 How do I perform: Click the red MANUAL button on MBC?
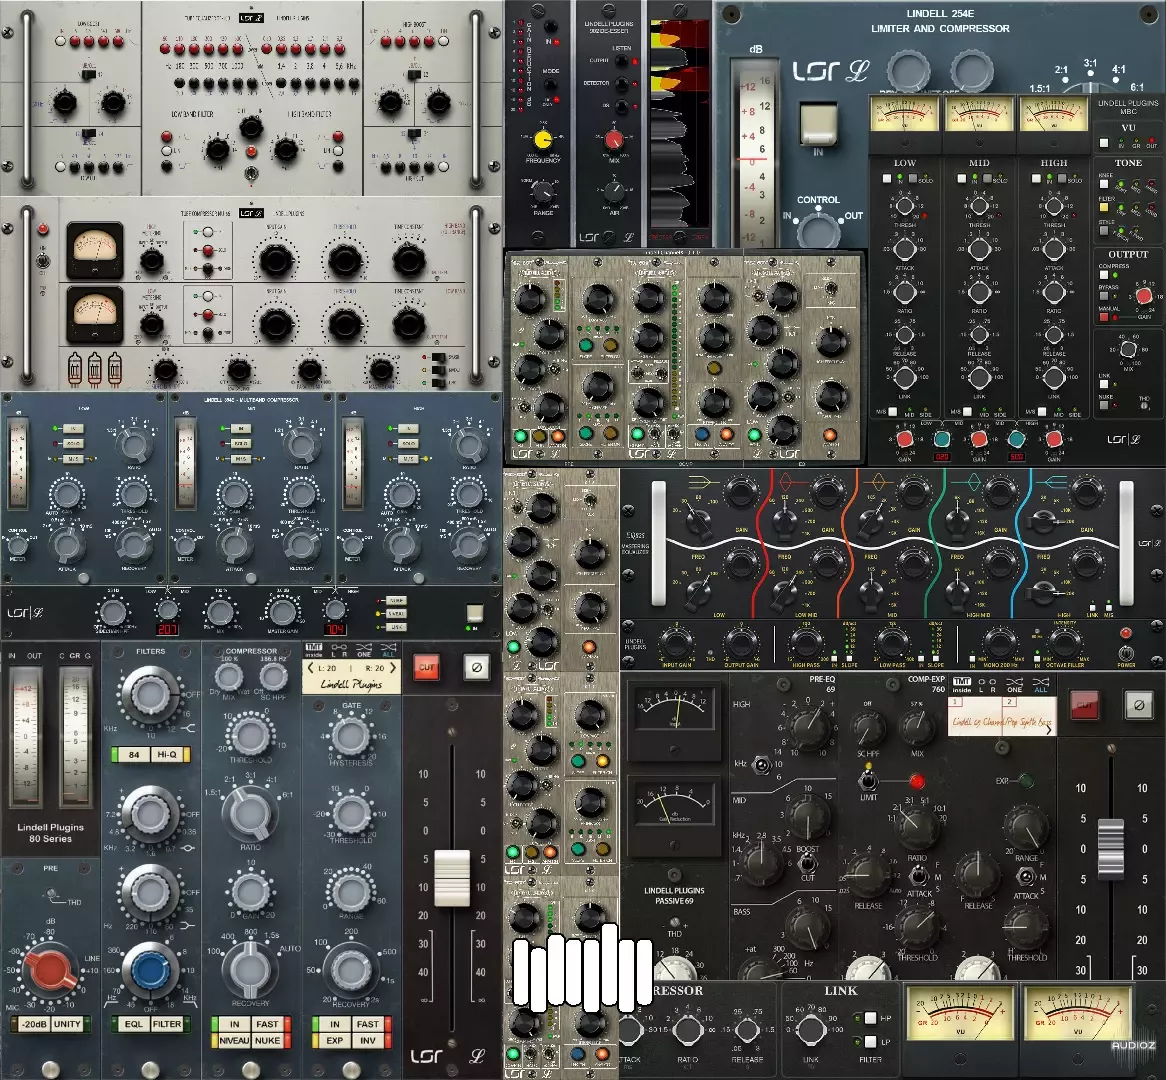click(x=1104, y=317)
